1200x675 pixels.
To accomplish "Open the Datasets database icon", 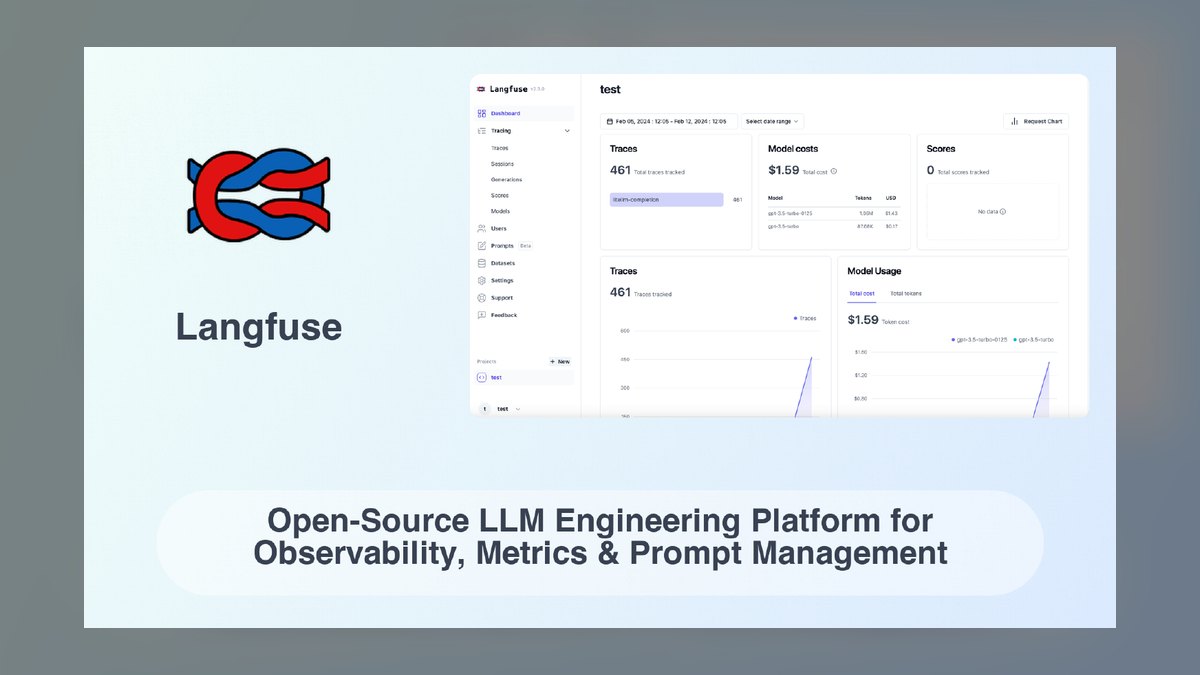I will [481, 263].
